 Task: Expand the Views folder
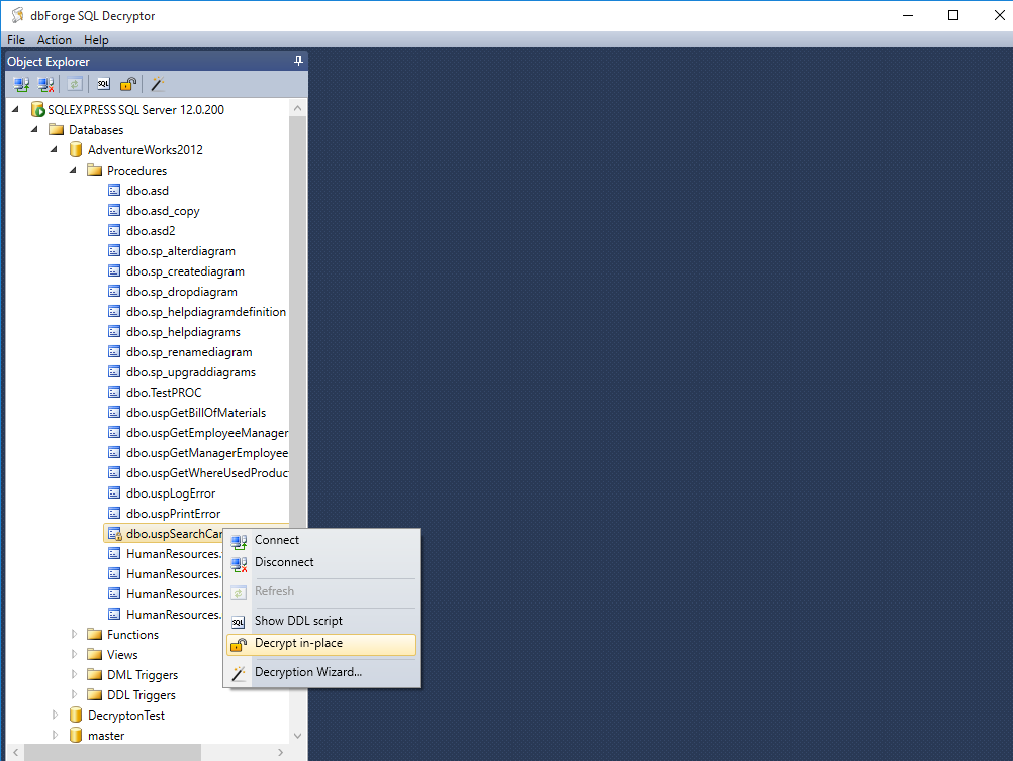[74, 654]
